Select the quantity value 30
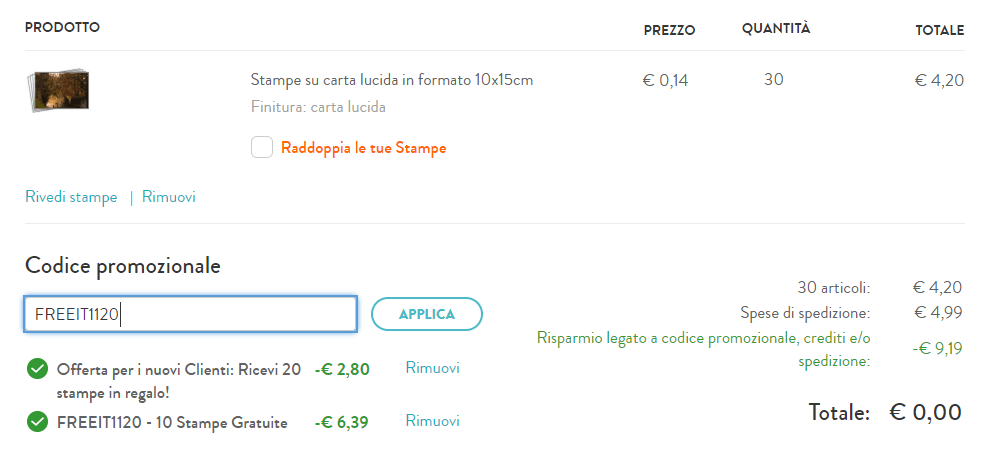This screenshot has width=998, height=453. (x=773, y=80)
